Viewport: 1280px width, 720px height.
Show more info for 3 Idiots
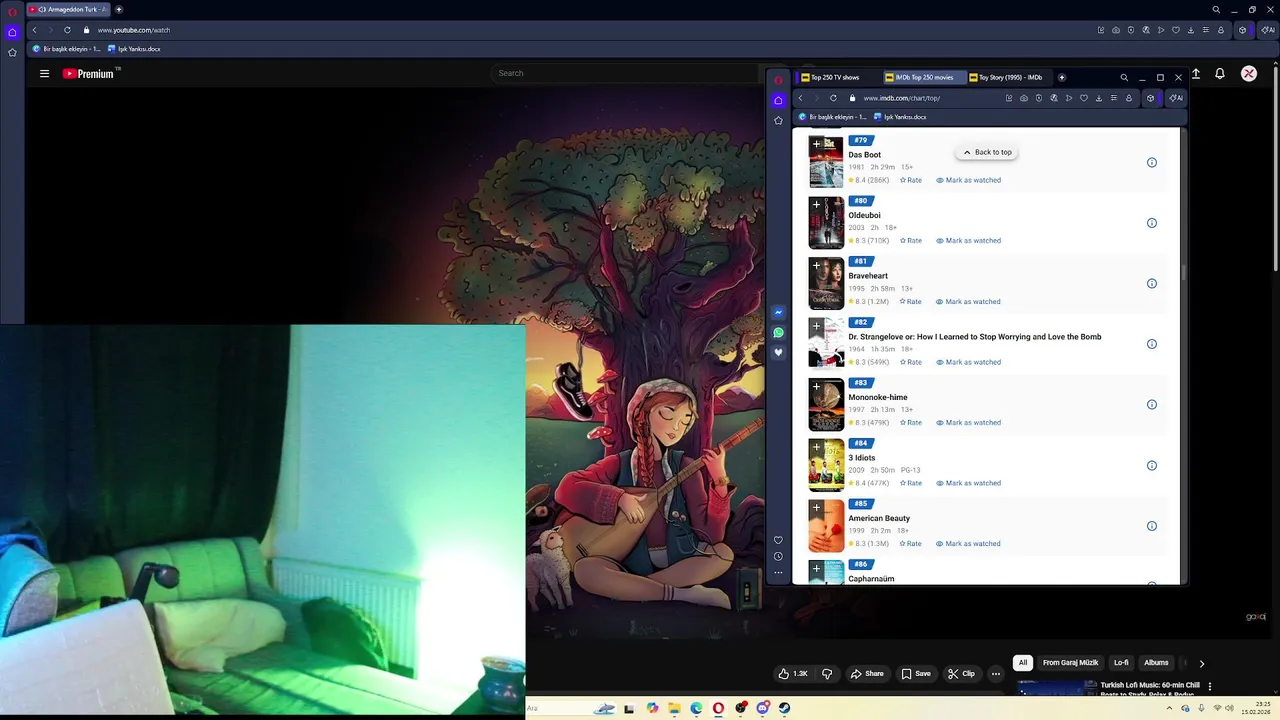(1152, 465)
